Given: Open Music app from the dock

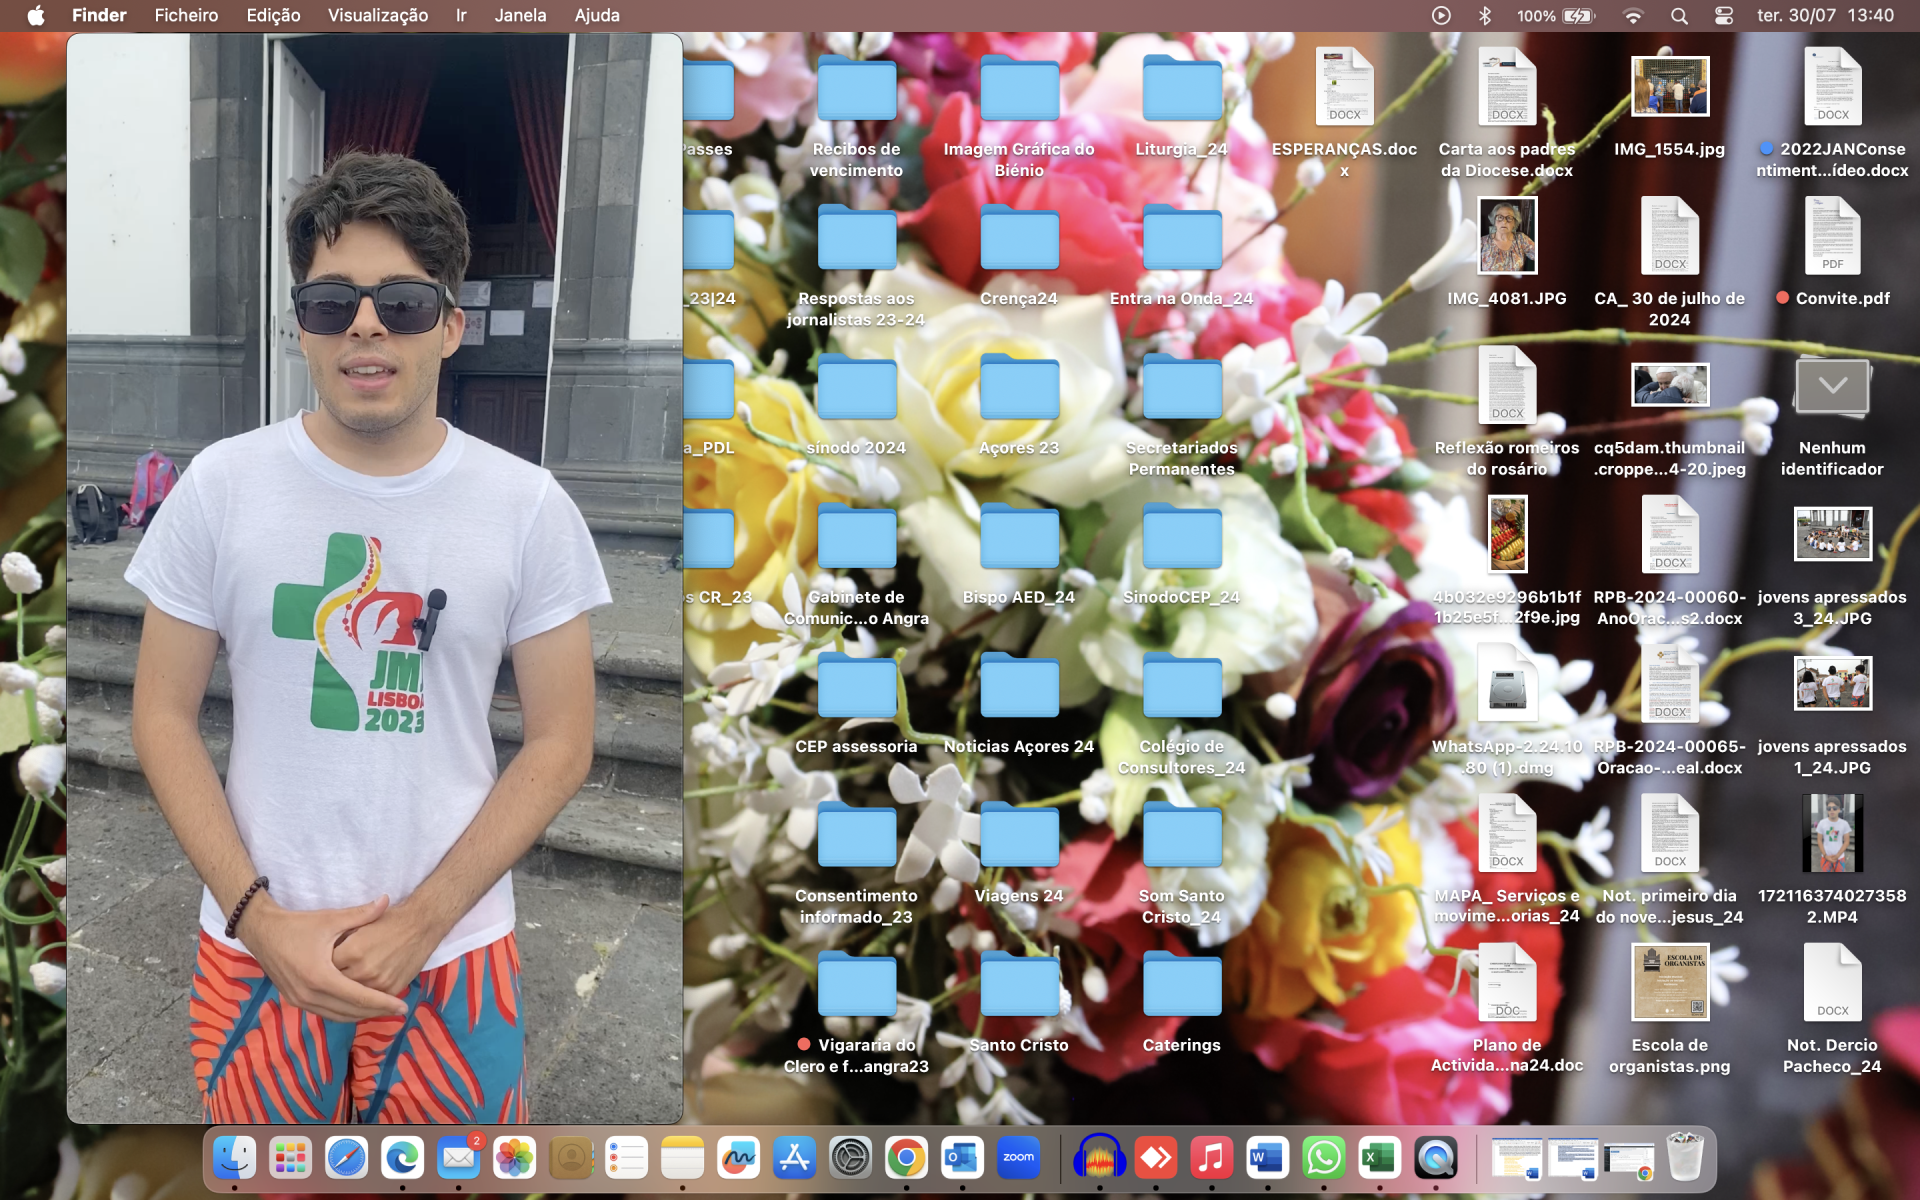Looking at the screenshot, I should (1211, 1158).
